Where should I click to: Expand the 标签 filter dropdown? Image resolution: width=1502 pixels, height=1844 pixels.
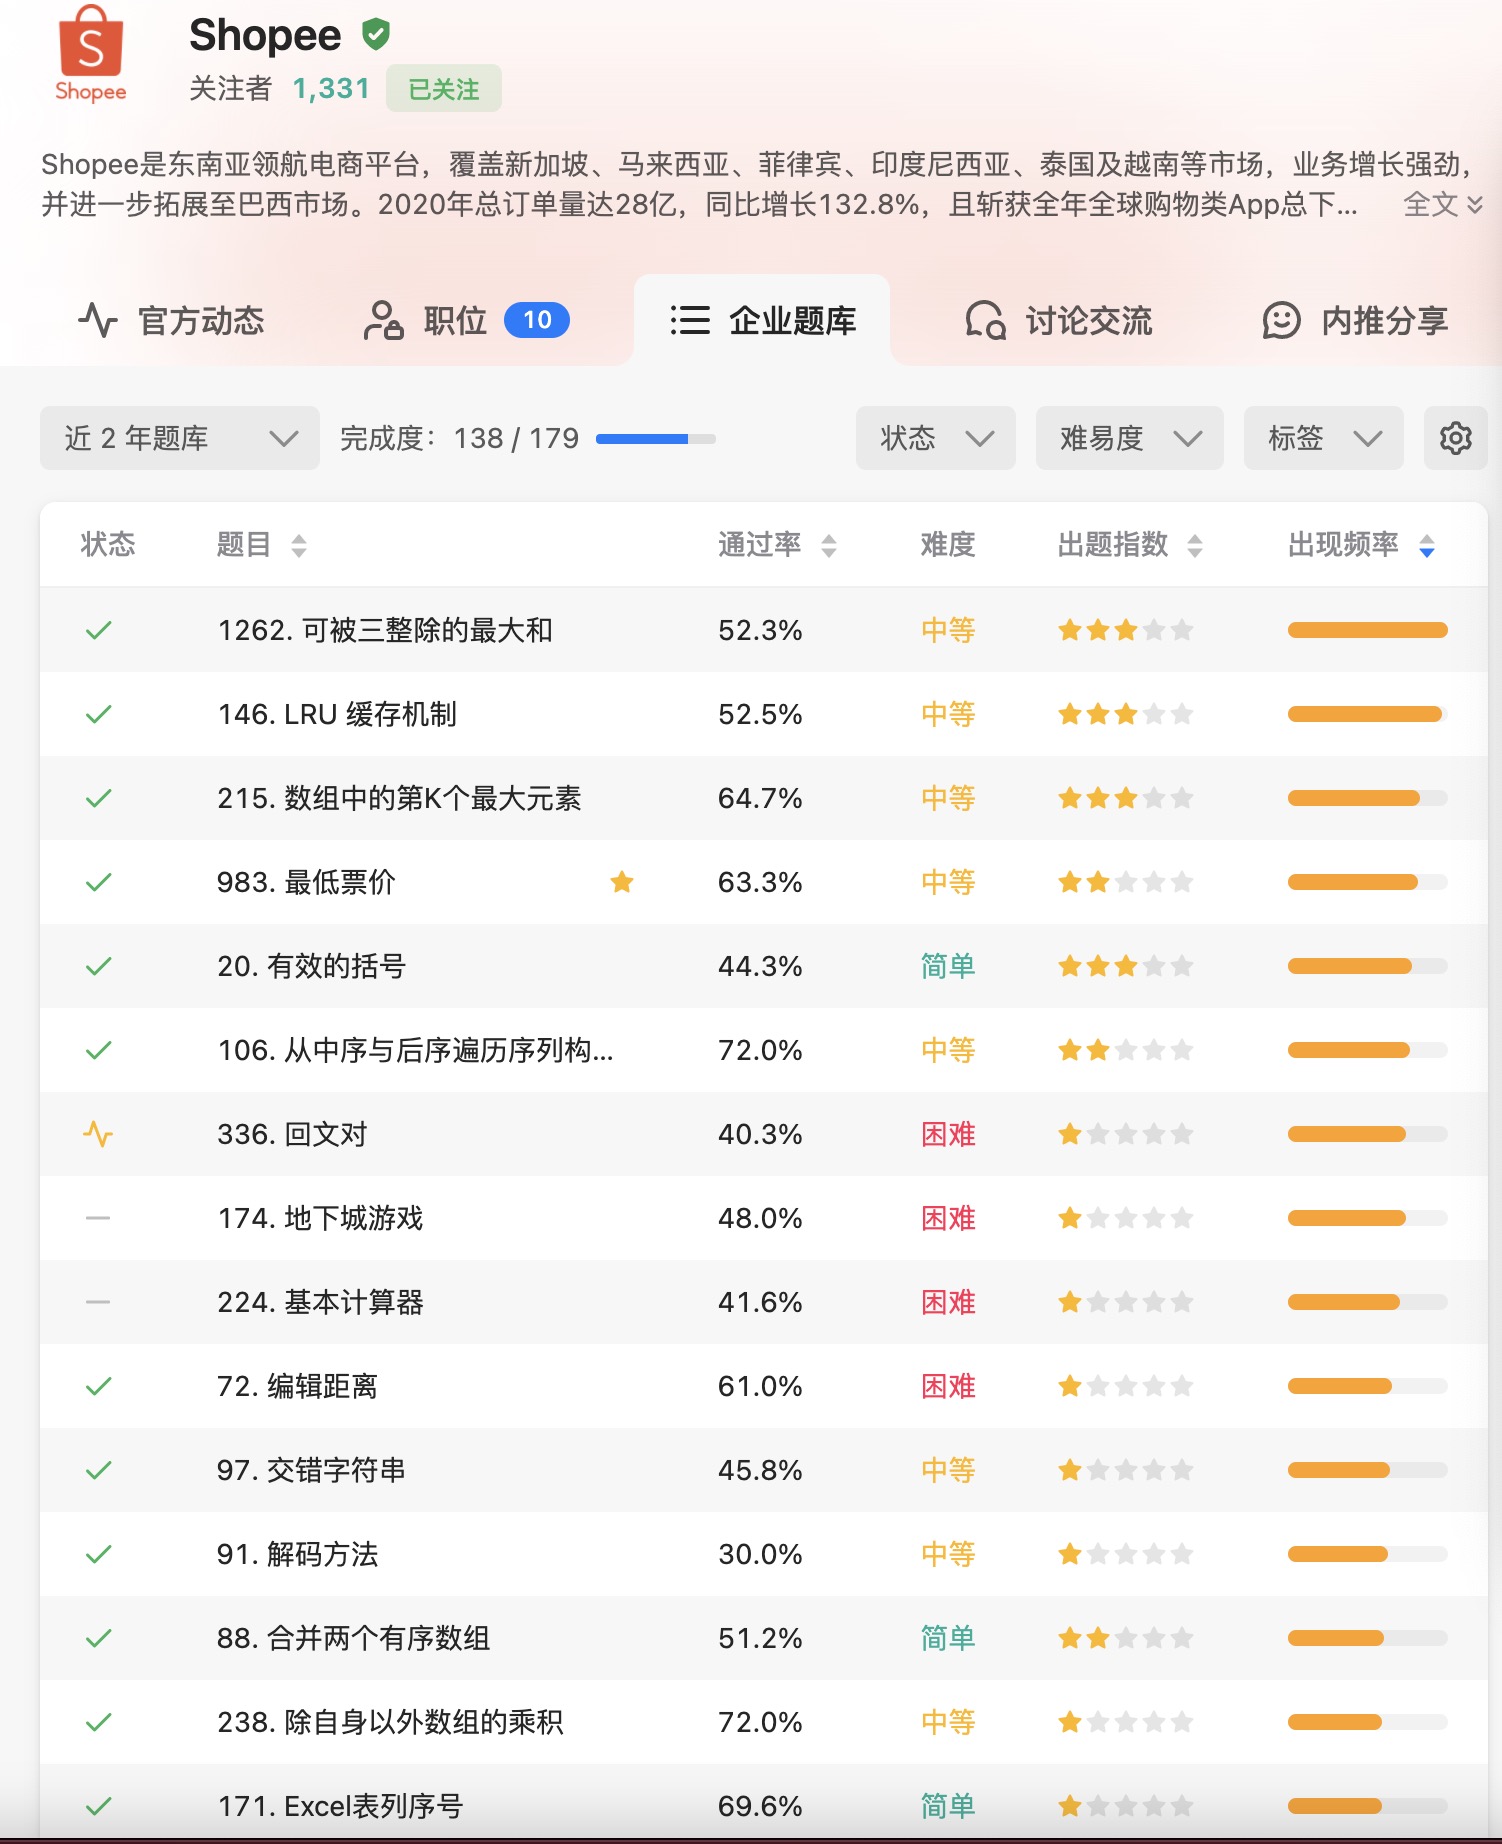[1323, 438]
